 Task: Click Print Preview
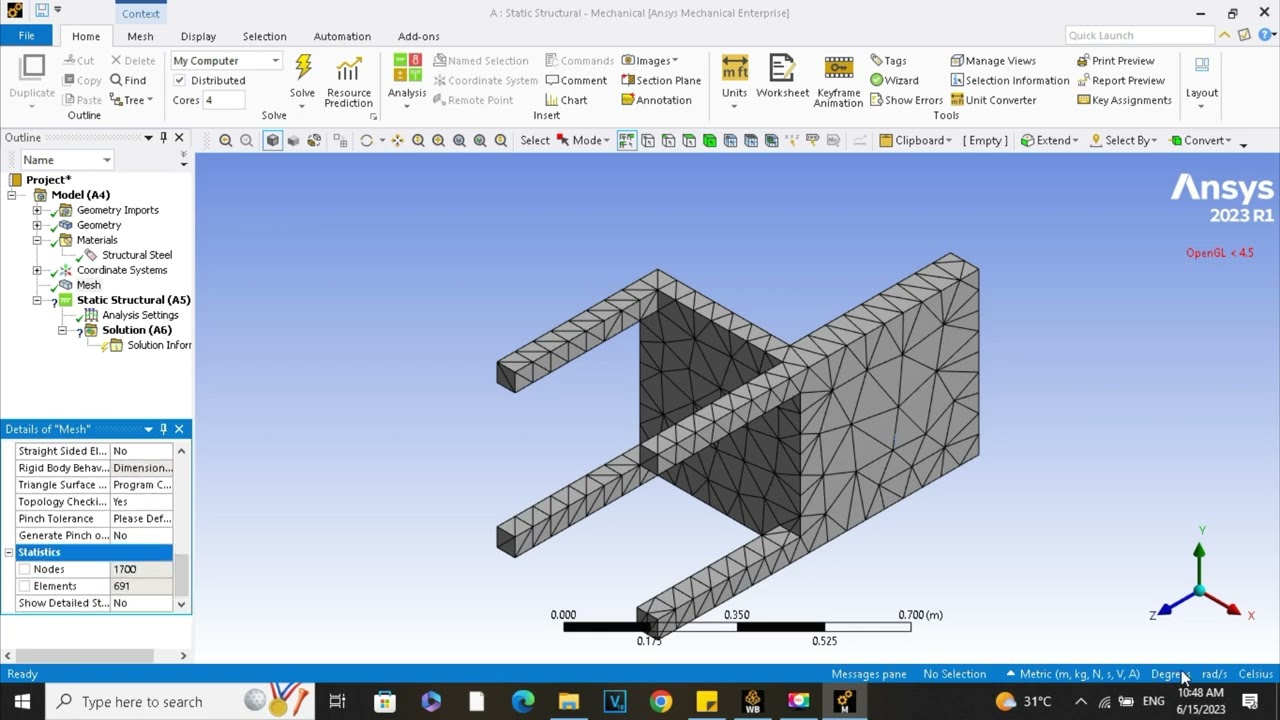click(x=1116, y=60)
